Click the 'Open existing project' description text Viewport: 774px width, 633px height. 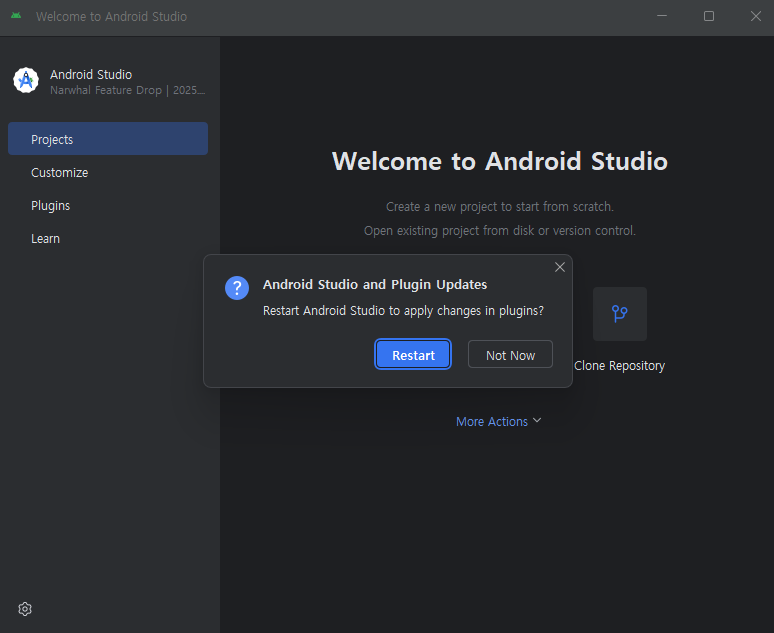coord(500,231)
